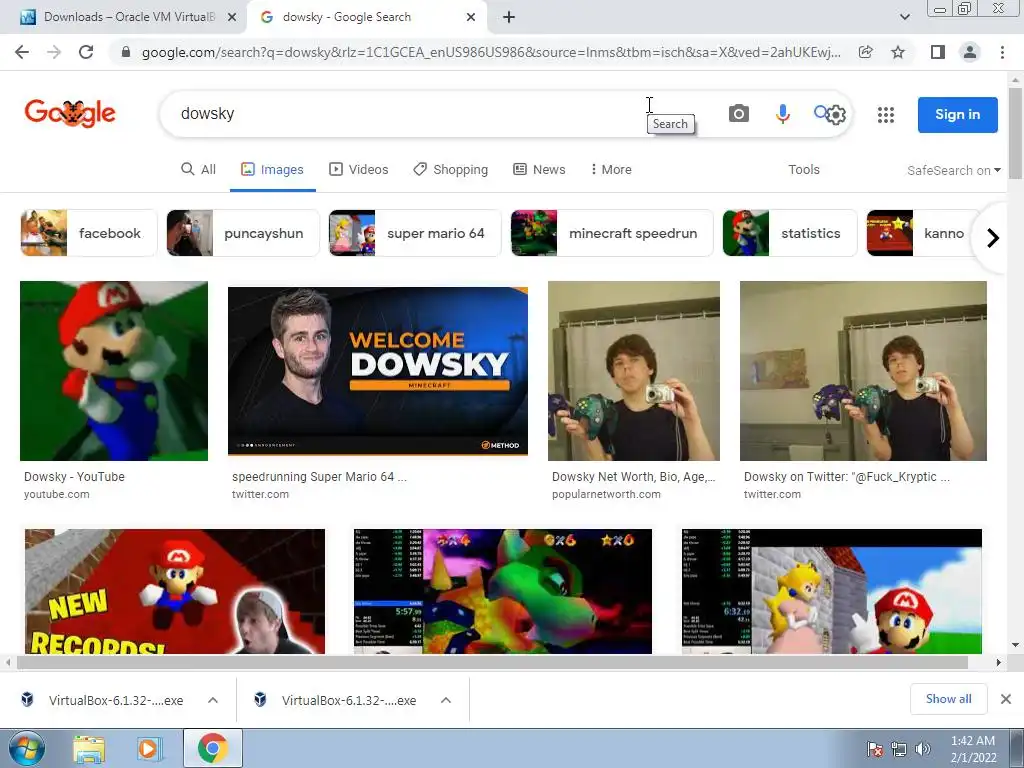Start voice search with microphone icon
Screen dimensions: 1024x768
(782, 114)
